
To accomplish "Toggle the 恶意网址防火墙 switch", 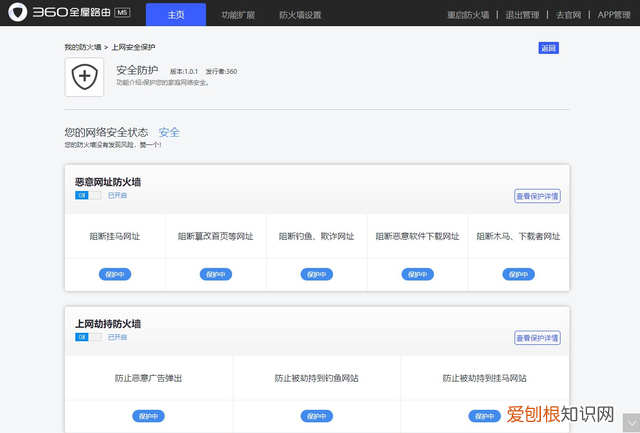I will 88,195.
